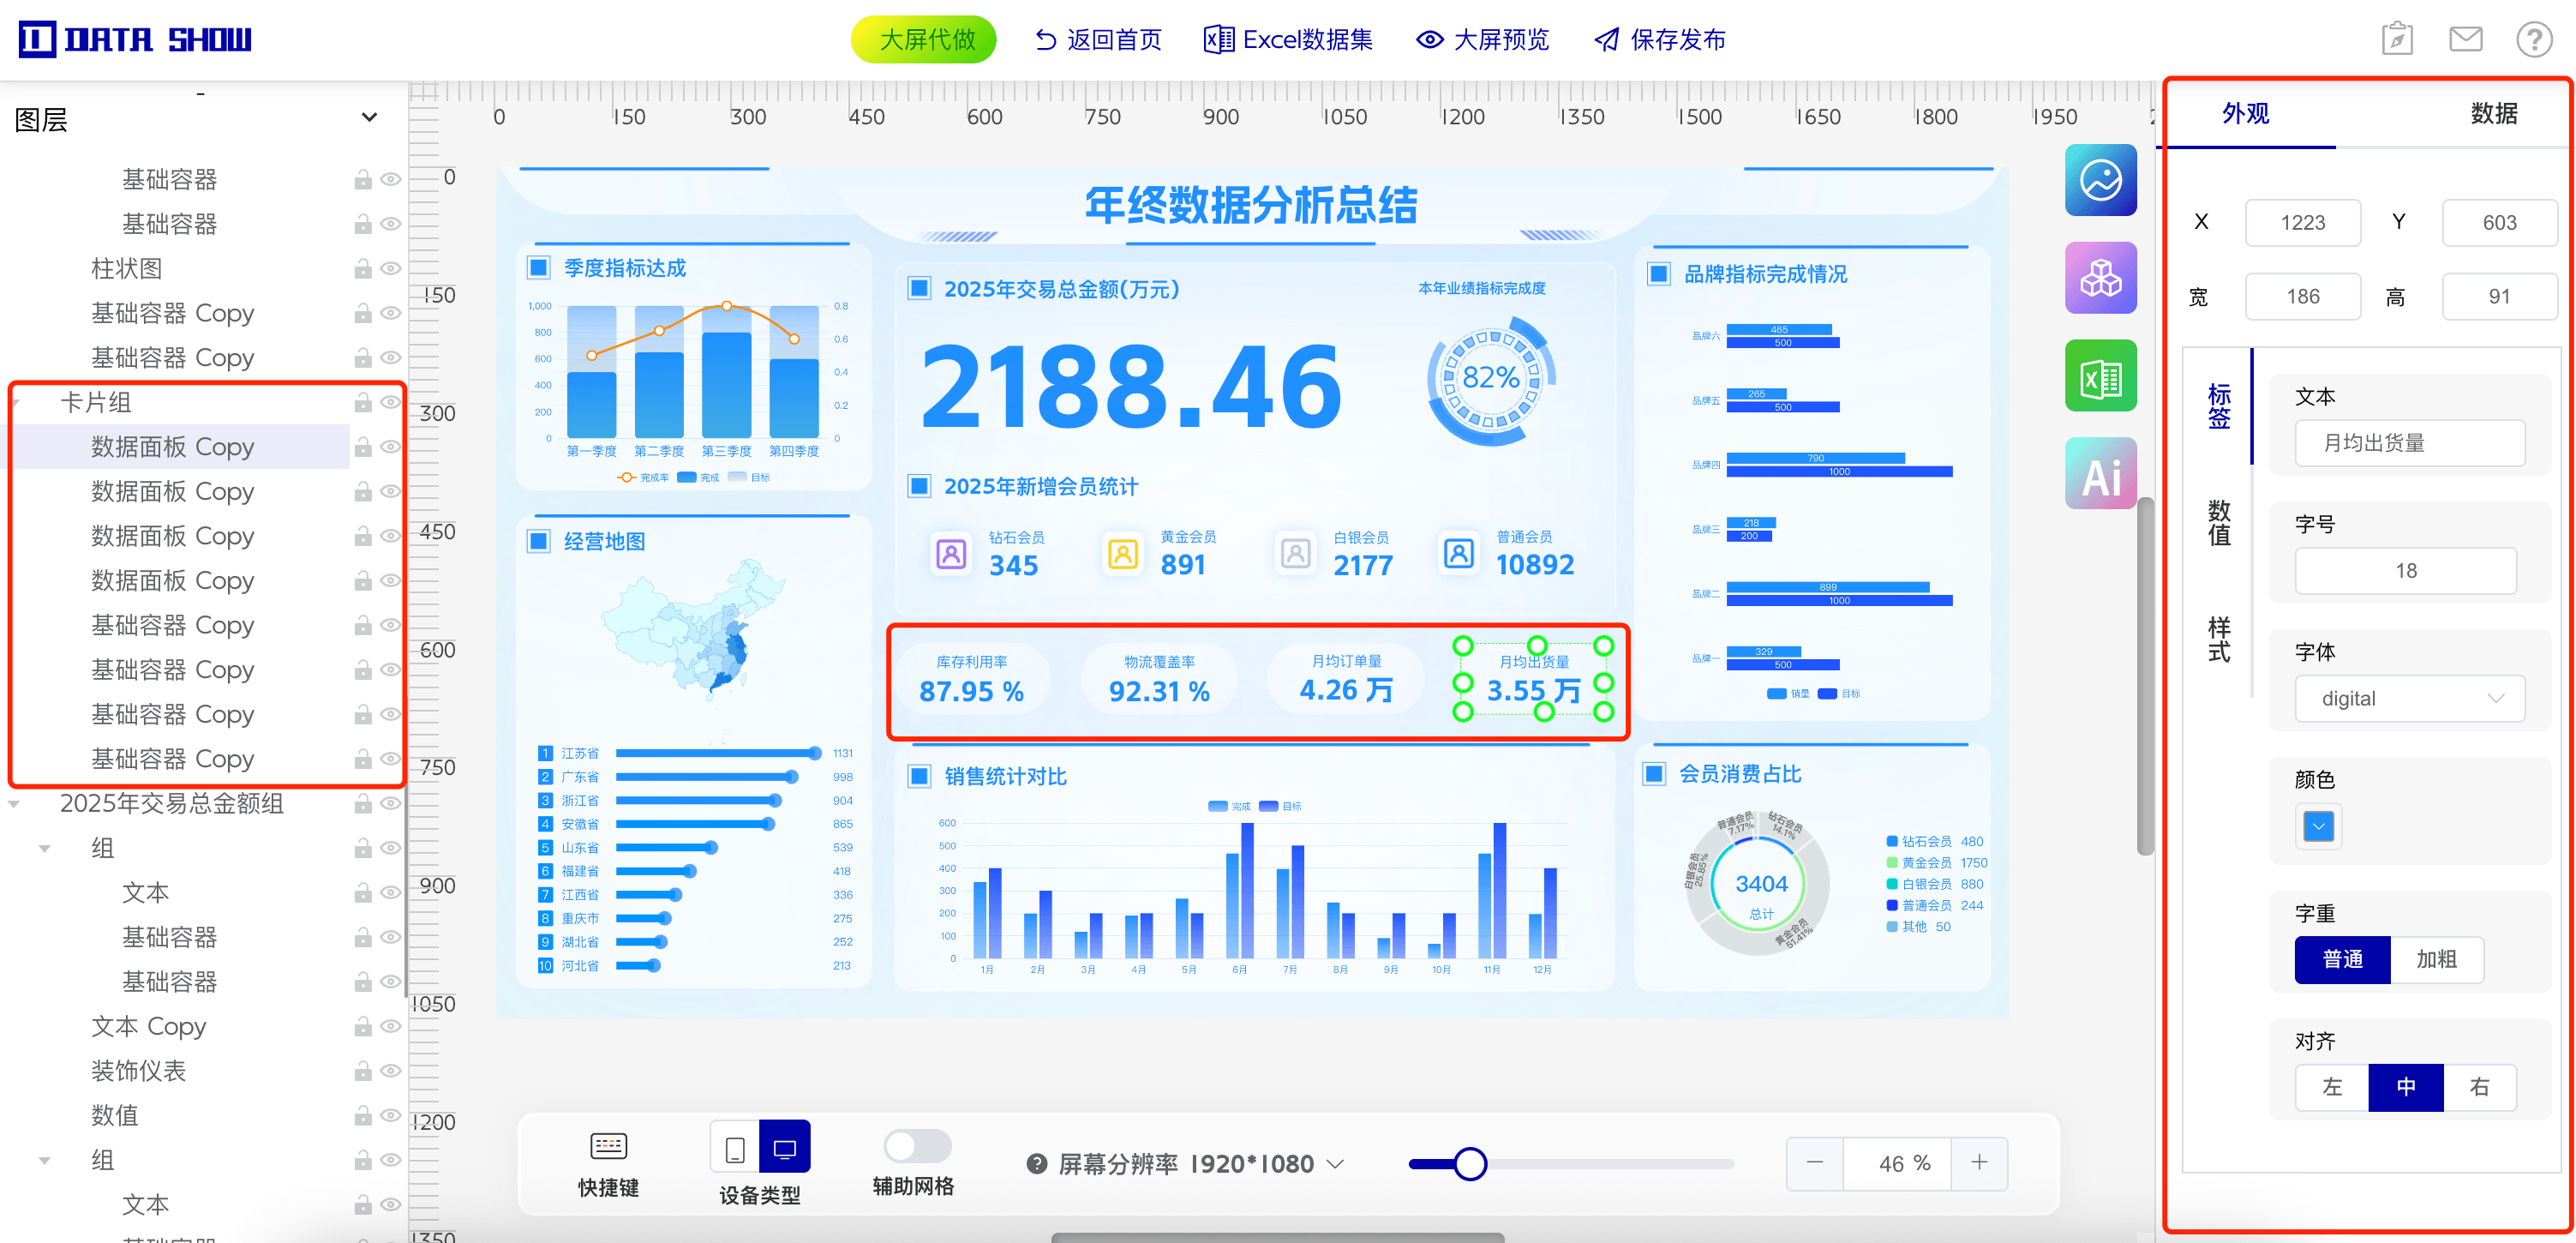This screenshot has height=1243, width=2576.
Task: Toggle the 辅助网格 grid switch
Action: tap(916, 1145)
